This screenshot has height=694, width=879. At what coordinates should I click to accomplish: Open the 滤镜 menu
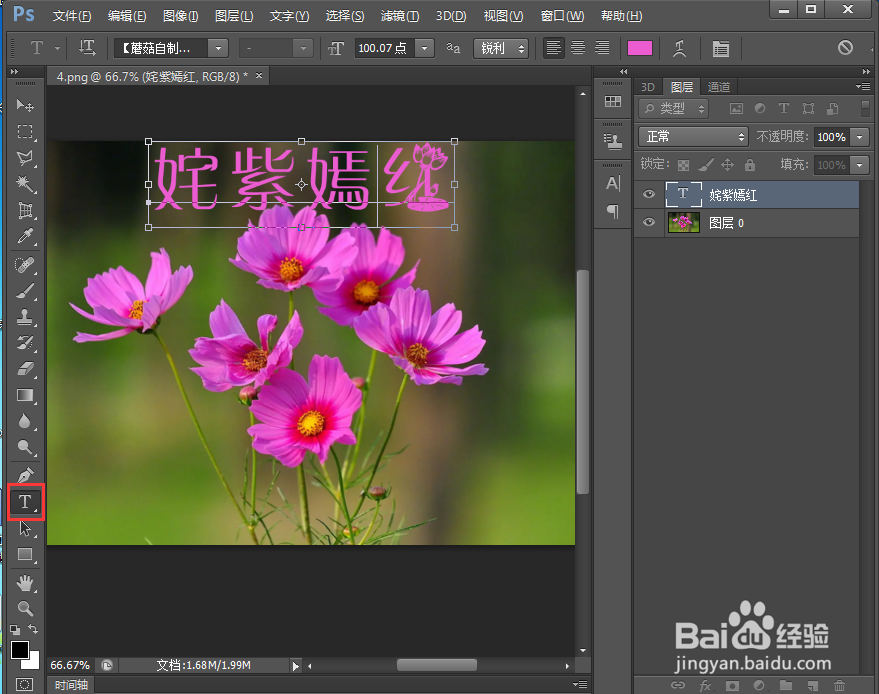tap(397, 16)
